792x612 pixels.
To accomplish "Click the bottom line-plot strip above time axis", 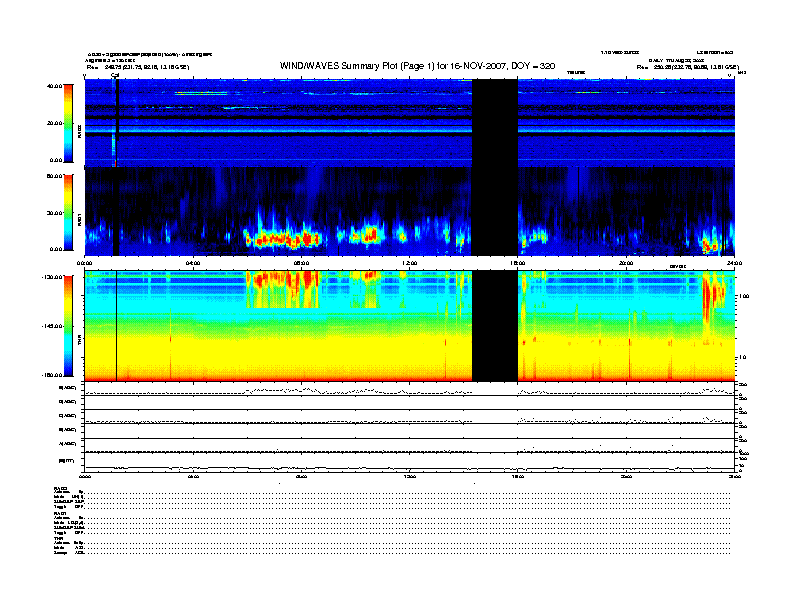I will click(410, 462).
